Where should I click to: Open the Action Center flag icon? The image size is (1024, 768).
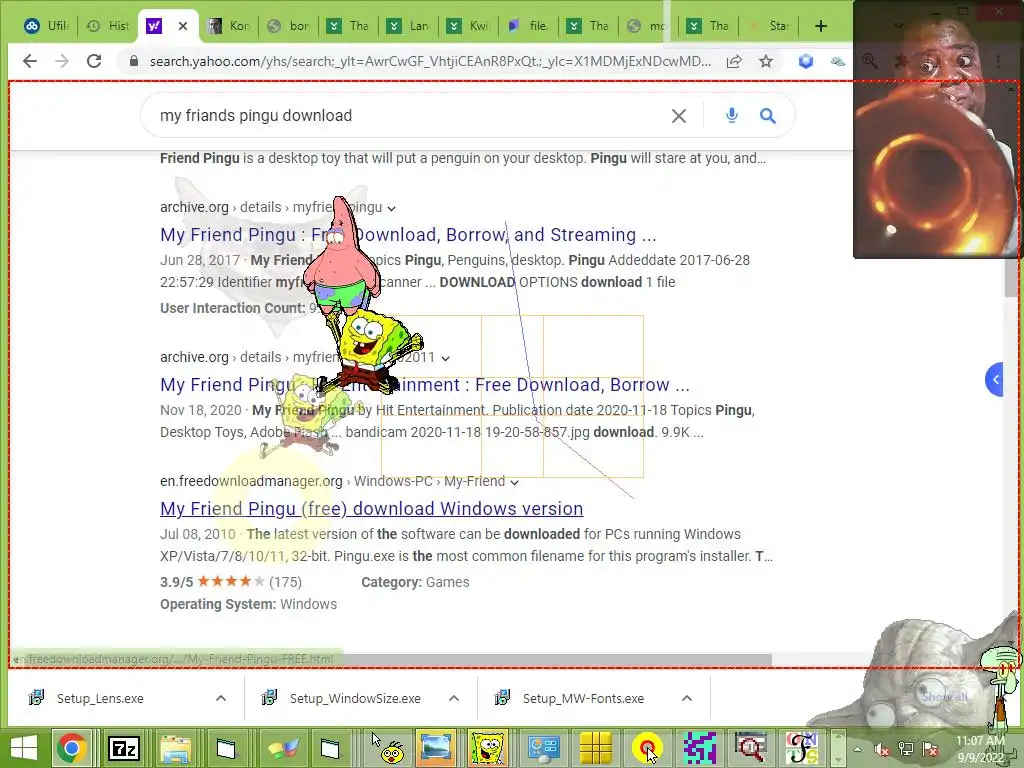pos(931,750)
